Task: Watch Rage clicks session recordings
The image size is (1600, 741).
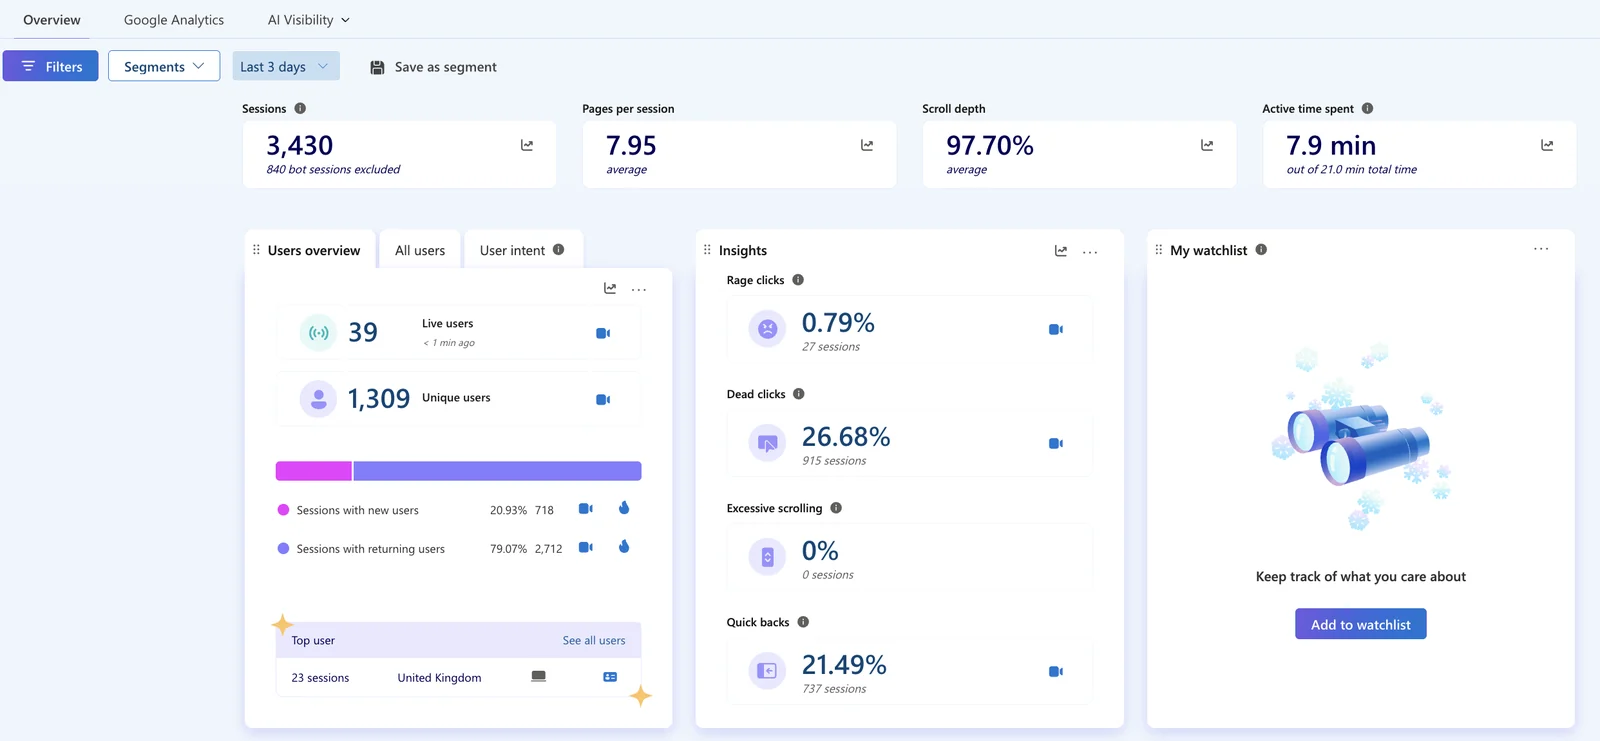Action: pos(1055,329)
